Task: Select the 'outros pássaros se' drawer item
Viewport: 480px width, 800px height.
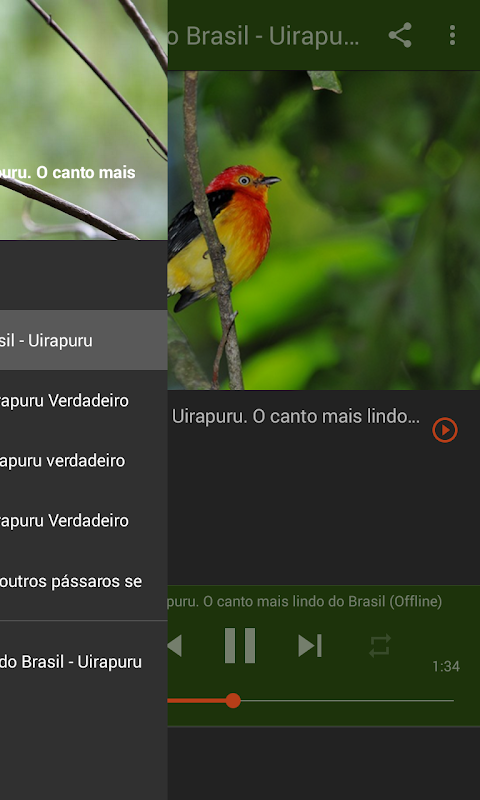Action: tap(84, 581)
